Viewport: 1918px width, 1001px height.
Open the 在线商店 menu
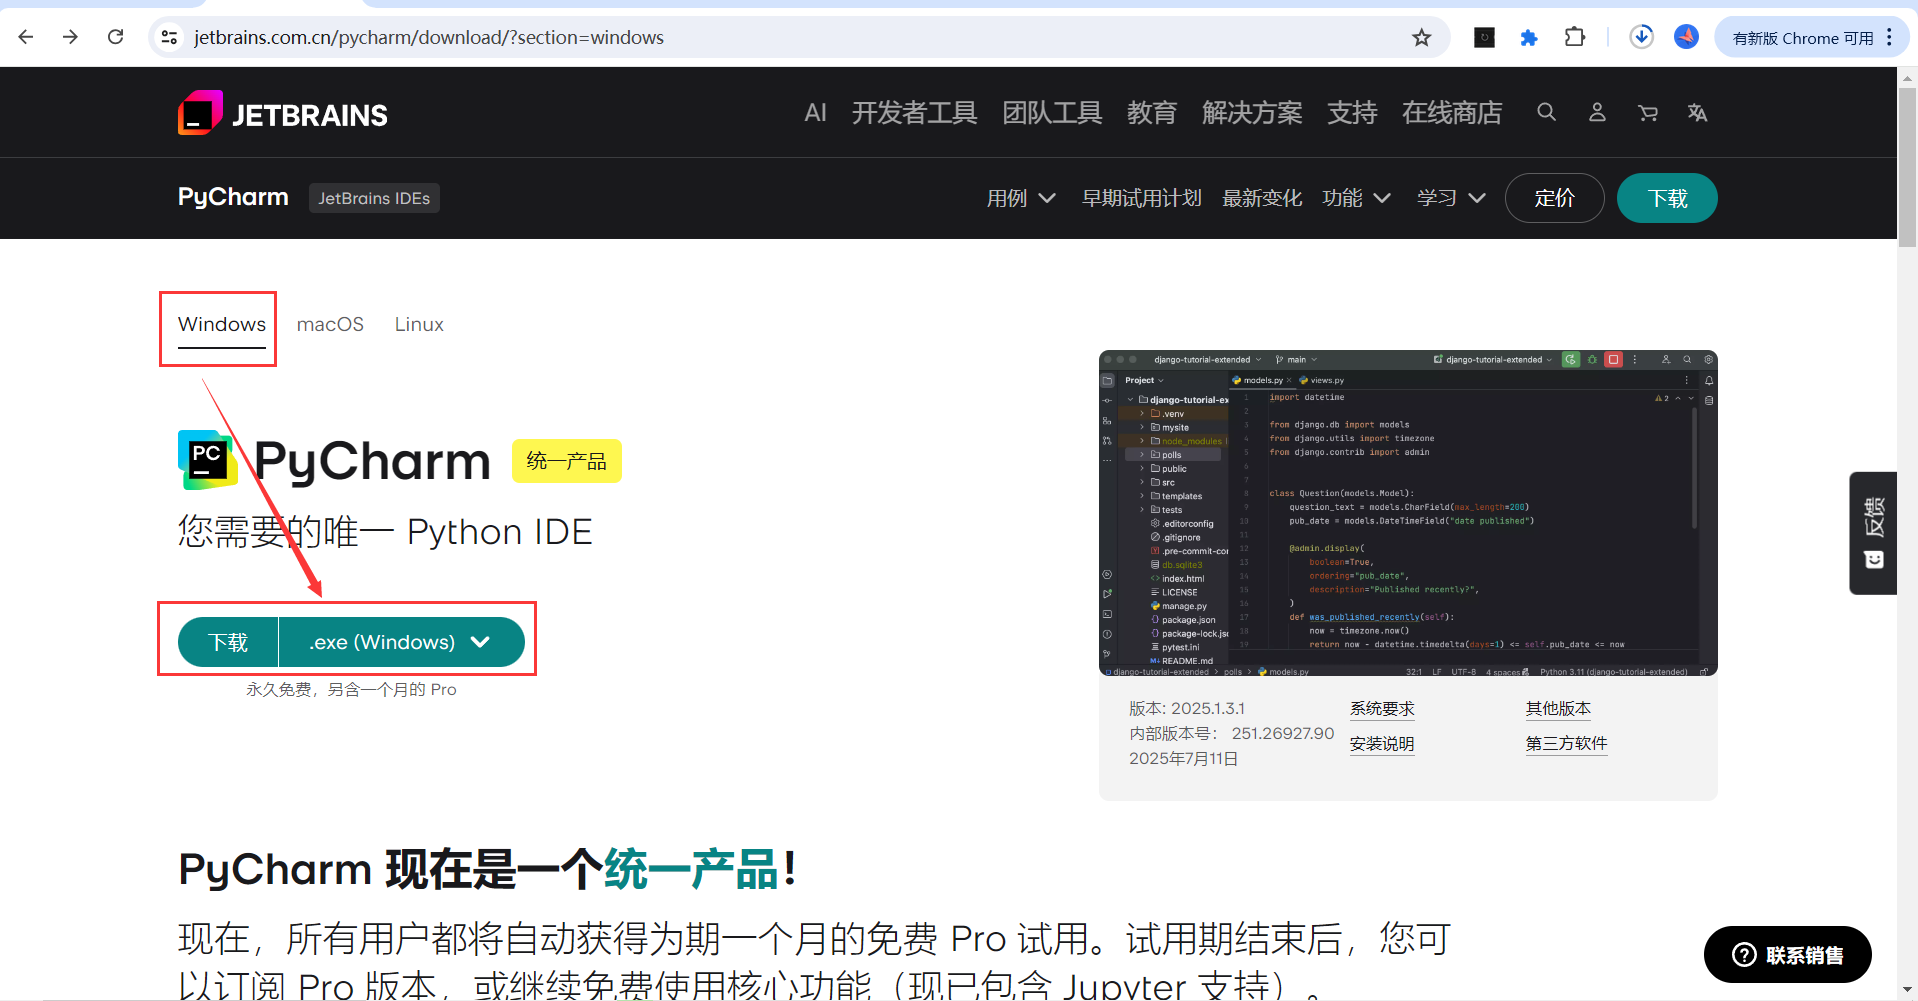1452,113
